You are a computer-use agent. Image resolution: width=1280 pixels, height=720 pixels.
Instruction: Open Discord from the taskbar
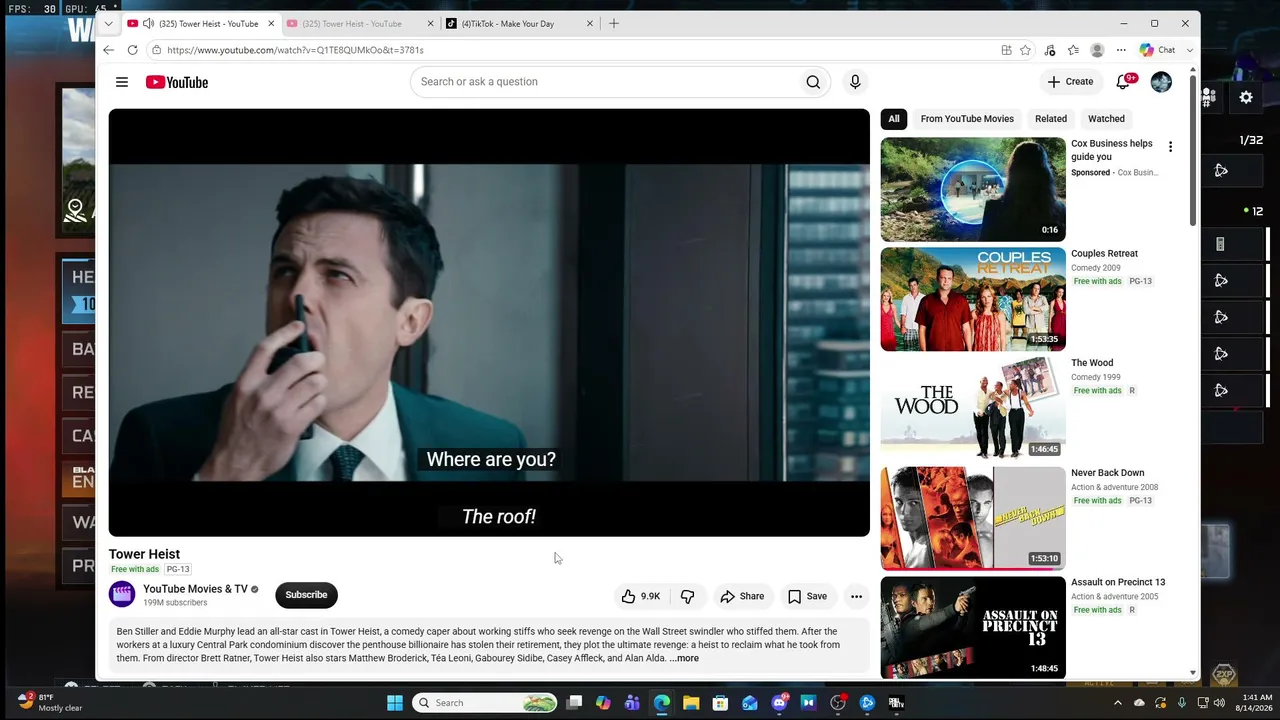tap(779, 703)
